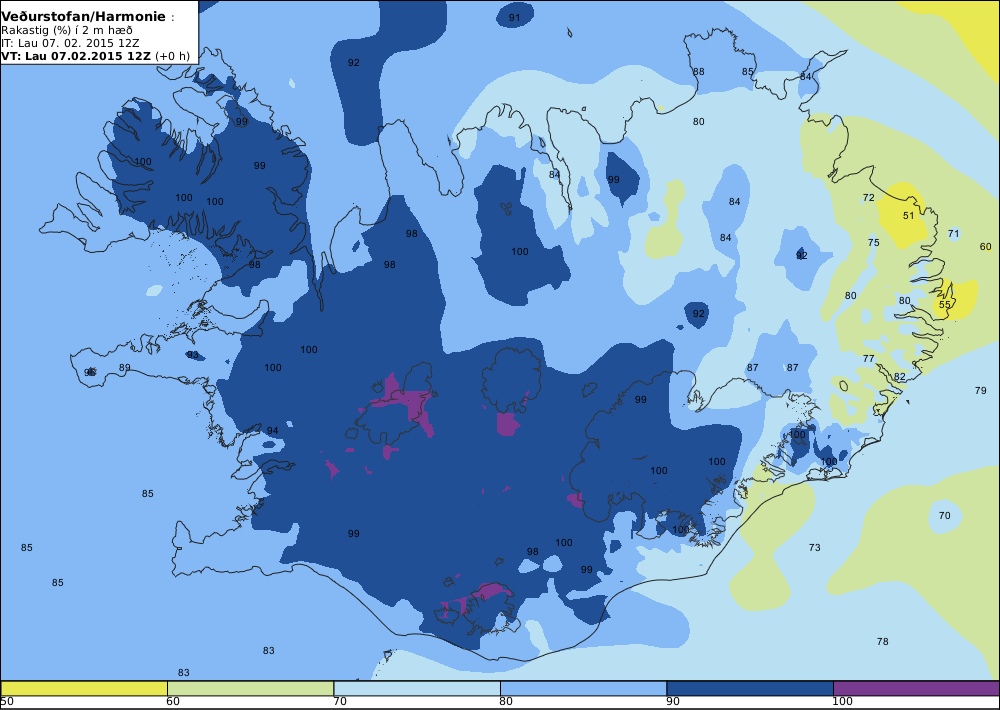Select the map value "89" on western peninsula

124,367
